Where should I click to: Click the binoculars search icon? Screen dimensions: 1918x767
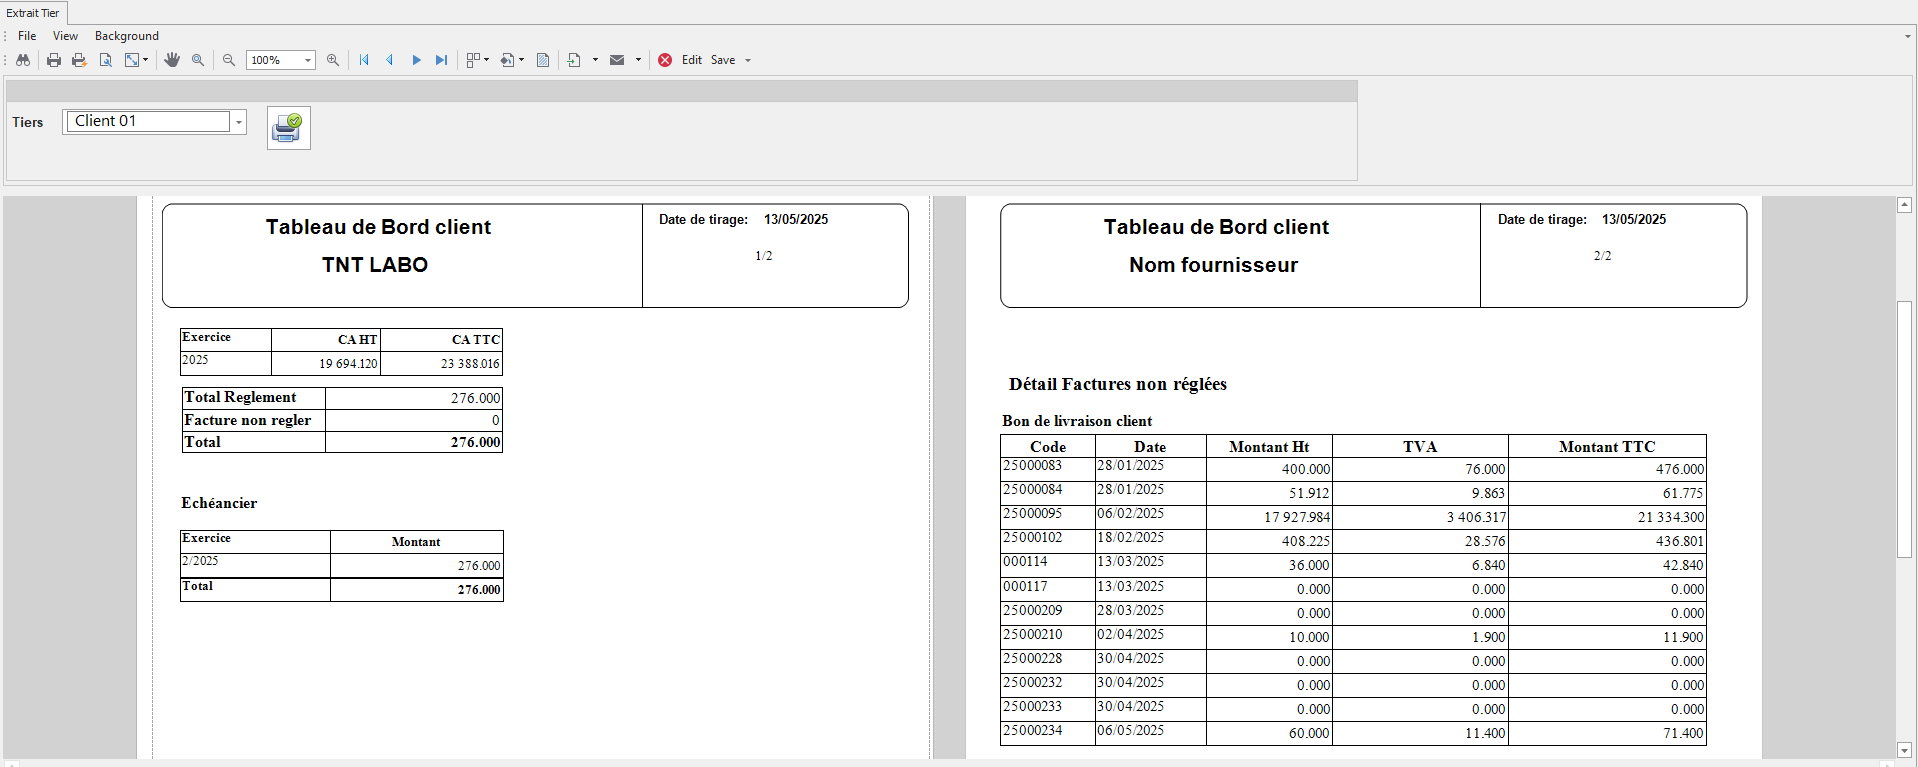pyautogui.click(x=23, y=60)
